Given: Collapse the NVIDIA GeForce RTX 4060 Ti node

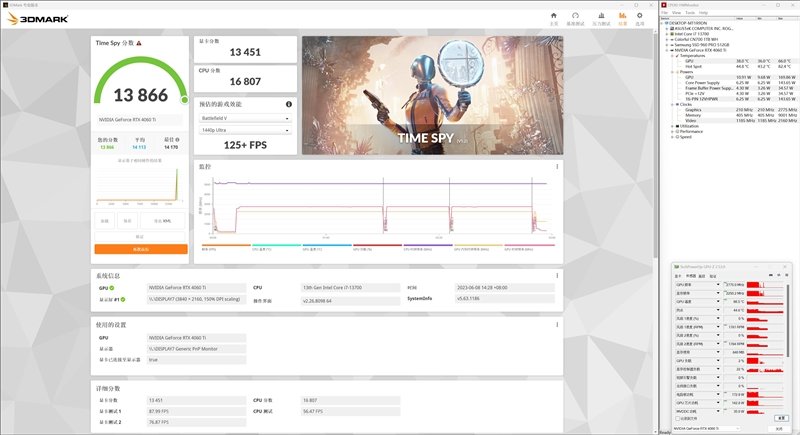Looking at the screenshot, I should [667, 50].
